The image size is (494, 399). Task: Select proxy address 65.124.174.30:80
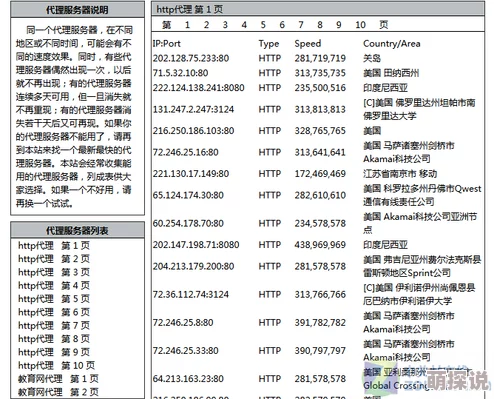point(188,195)
